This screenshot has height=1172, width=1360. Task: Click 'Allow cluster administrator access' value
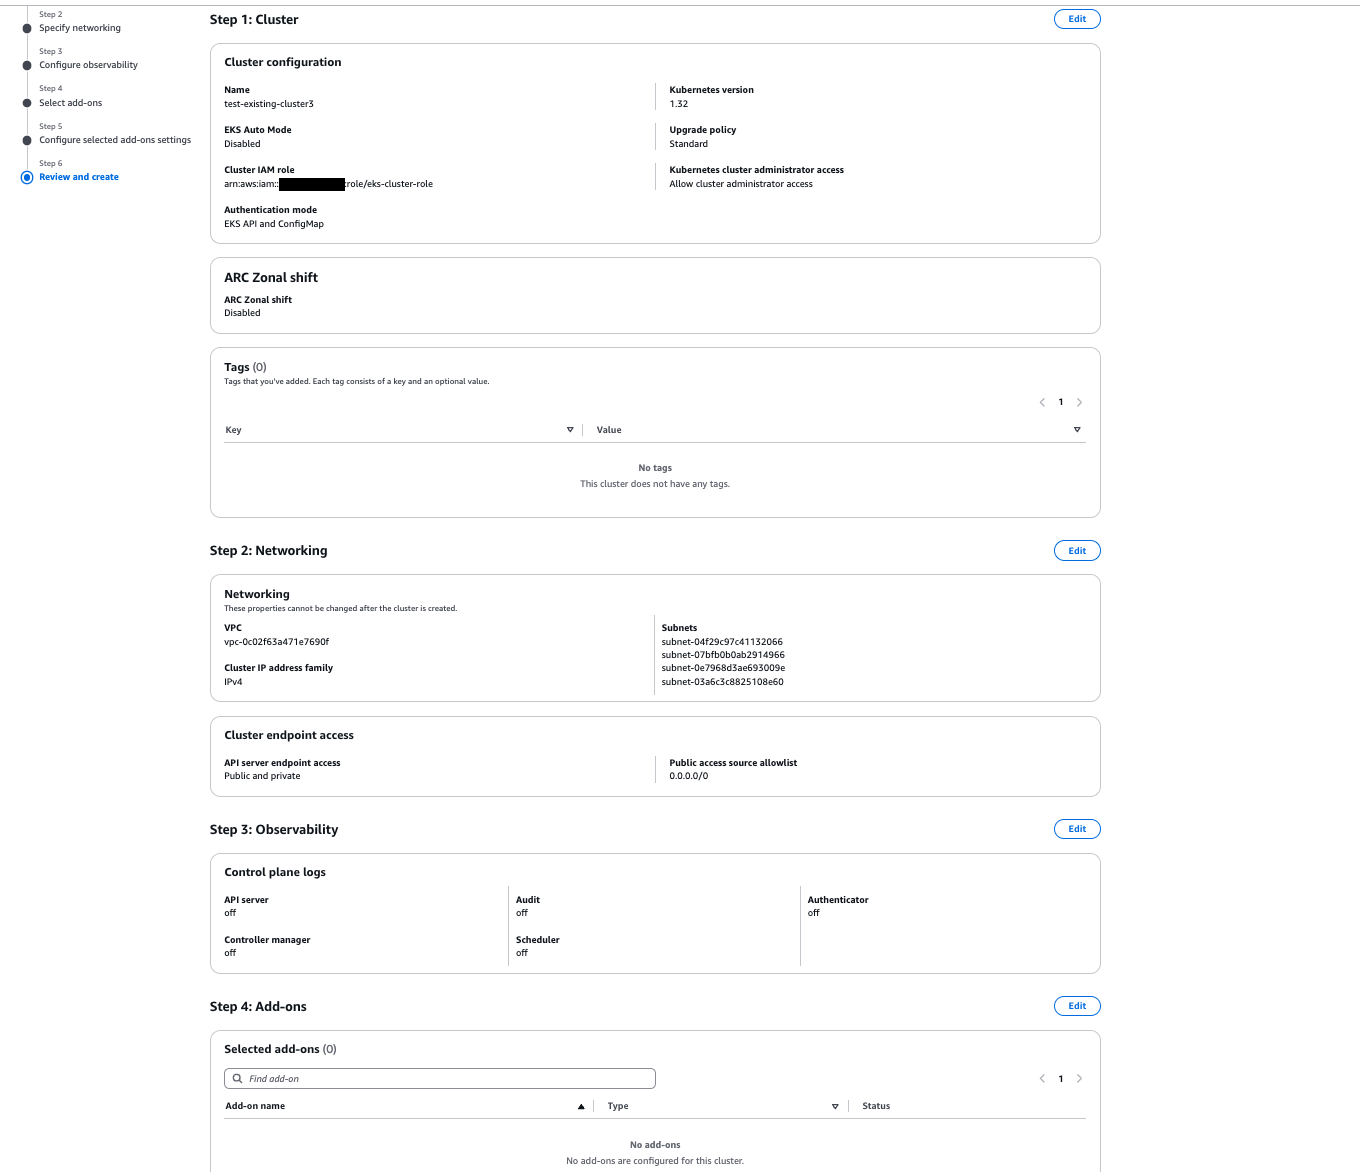point(741,184)
